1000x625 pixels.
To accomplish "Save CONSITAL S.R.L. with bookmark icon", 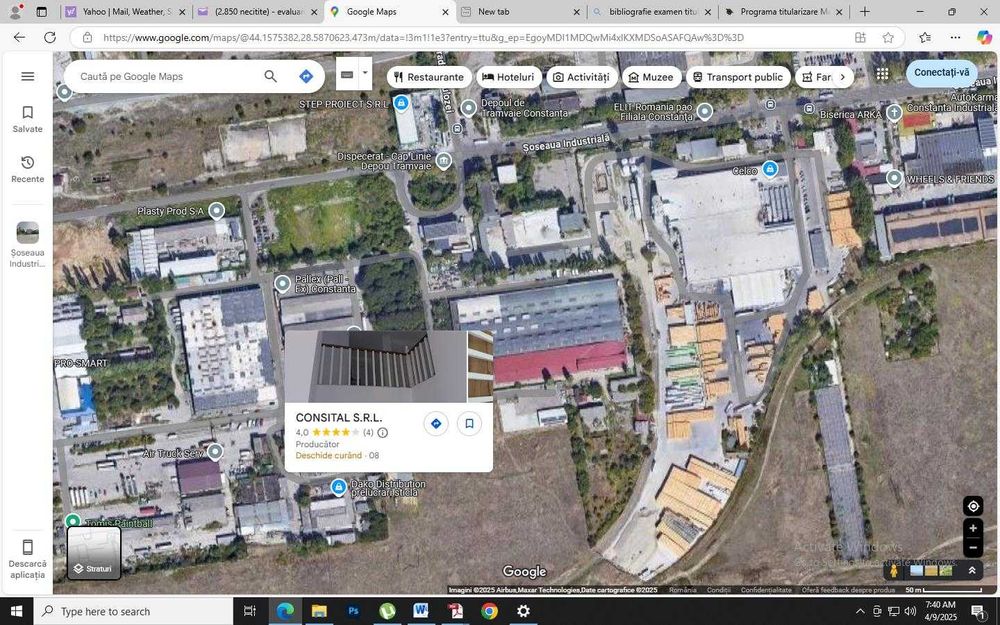I will coord(469,423).
